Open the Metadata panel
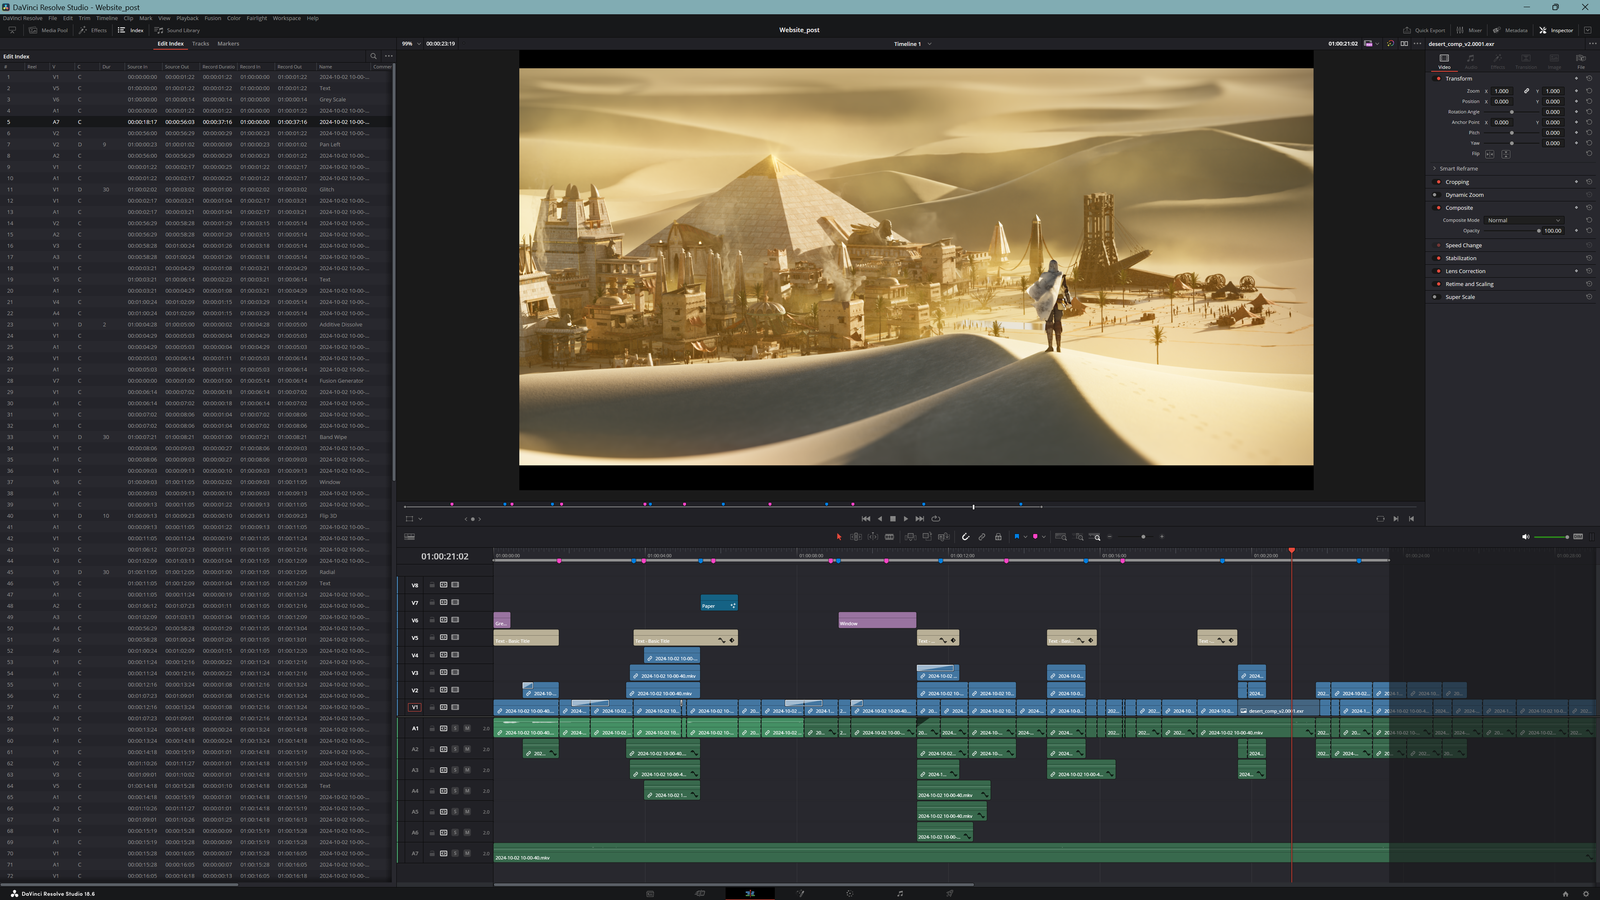1600x900 pixels. click(1510, 30)
